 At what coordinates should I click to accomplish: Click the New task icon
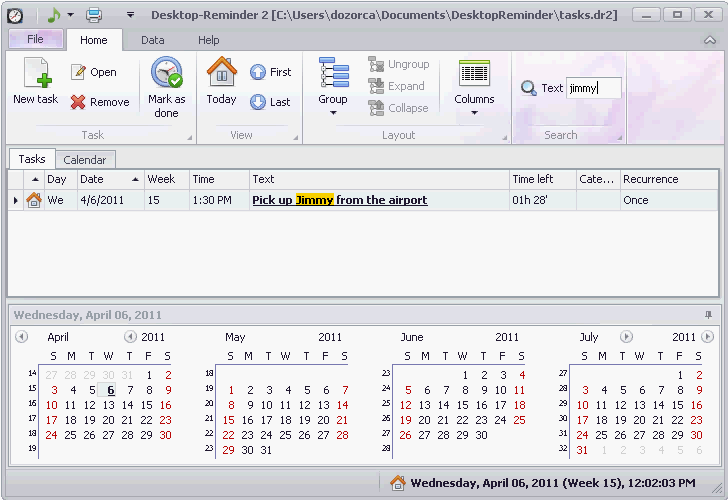click(35, 76)
